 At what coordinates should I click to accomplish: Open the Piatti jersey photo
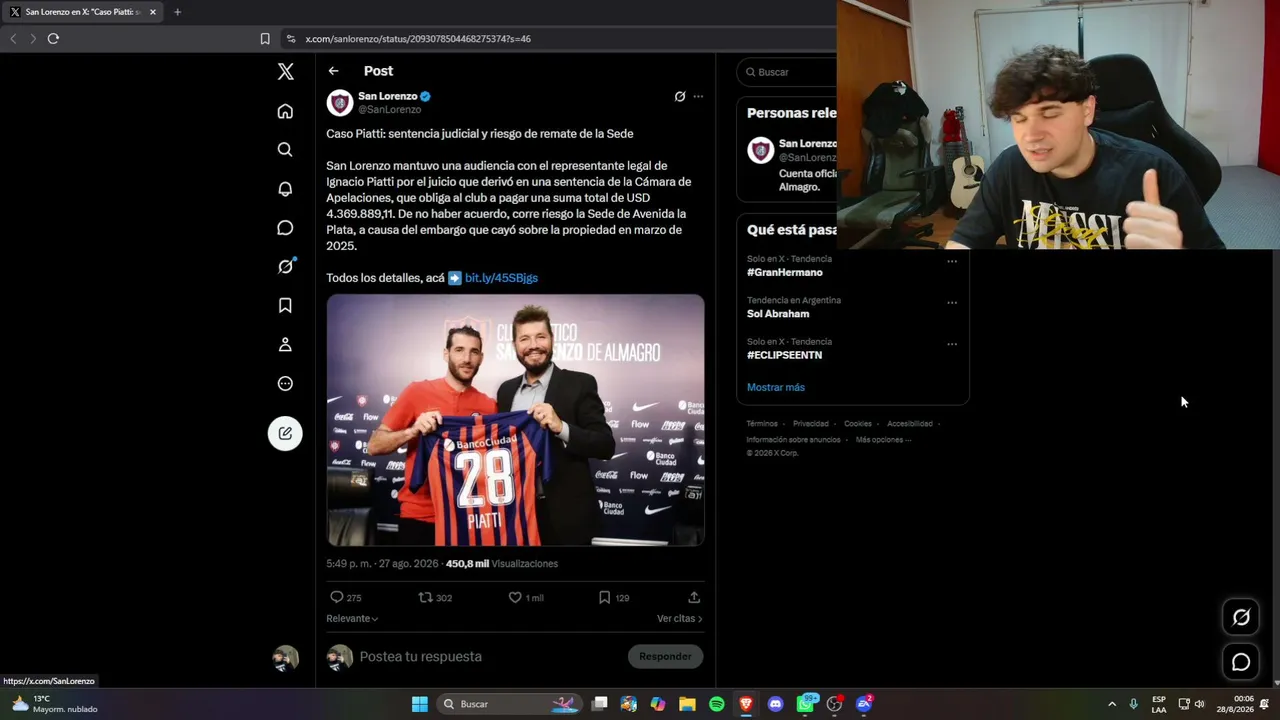[x=516, y=420]
